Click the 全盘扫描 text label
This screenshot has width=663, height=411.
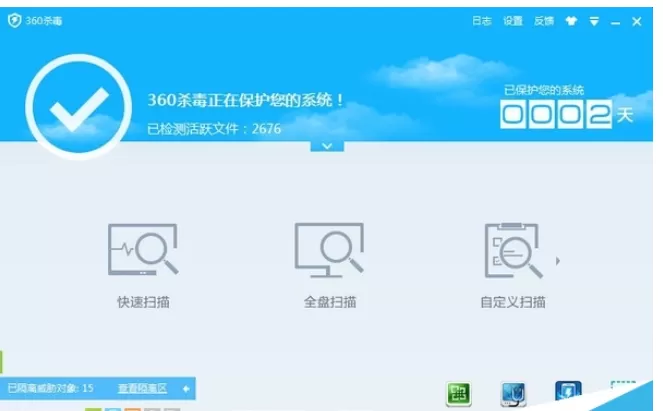[330, 302]
